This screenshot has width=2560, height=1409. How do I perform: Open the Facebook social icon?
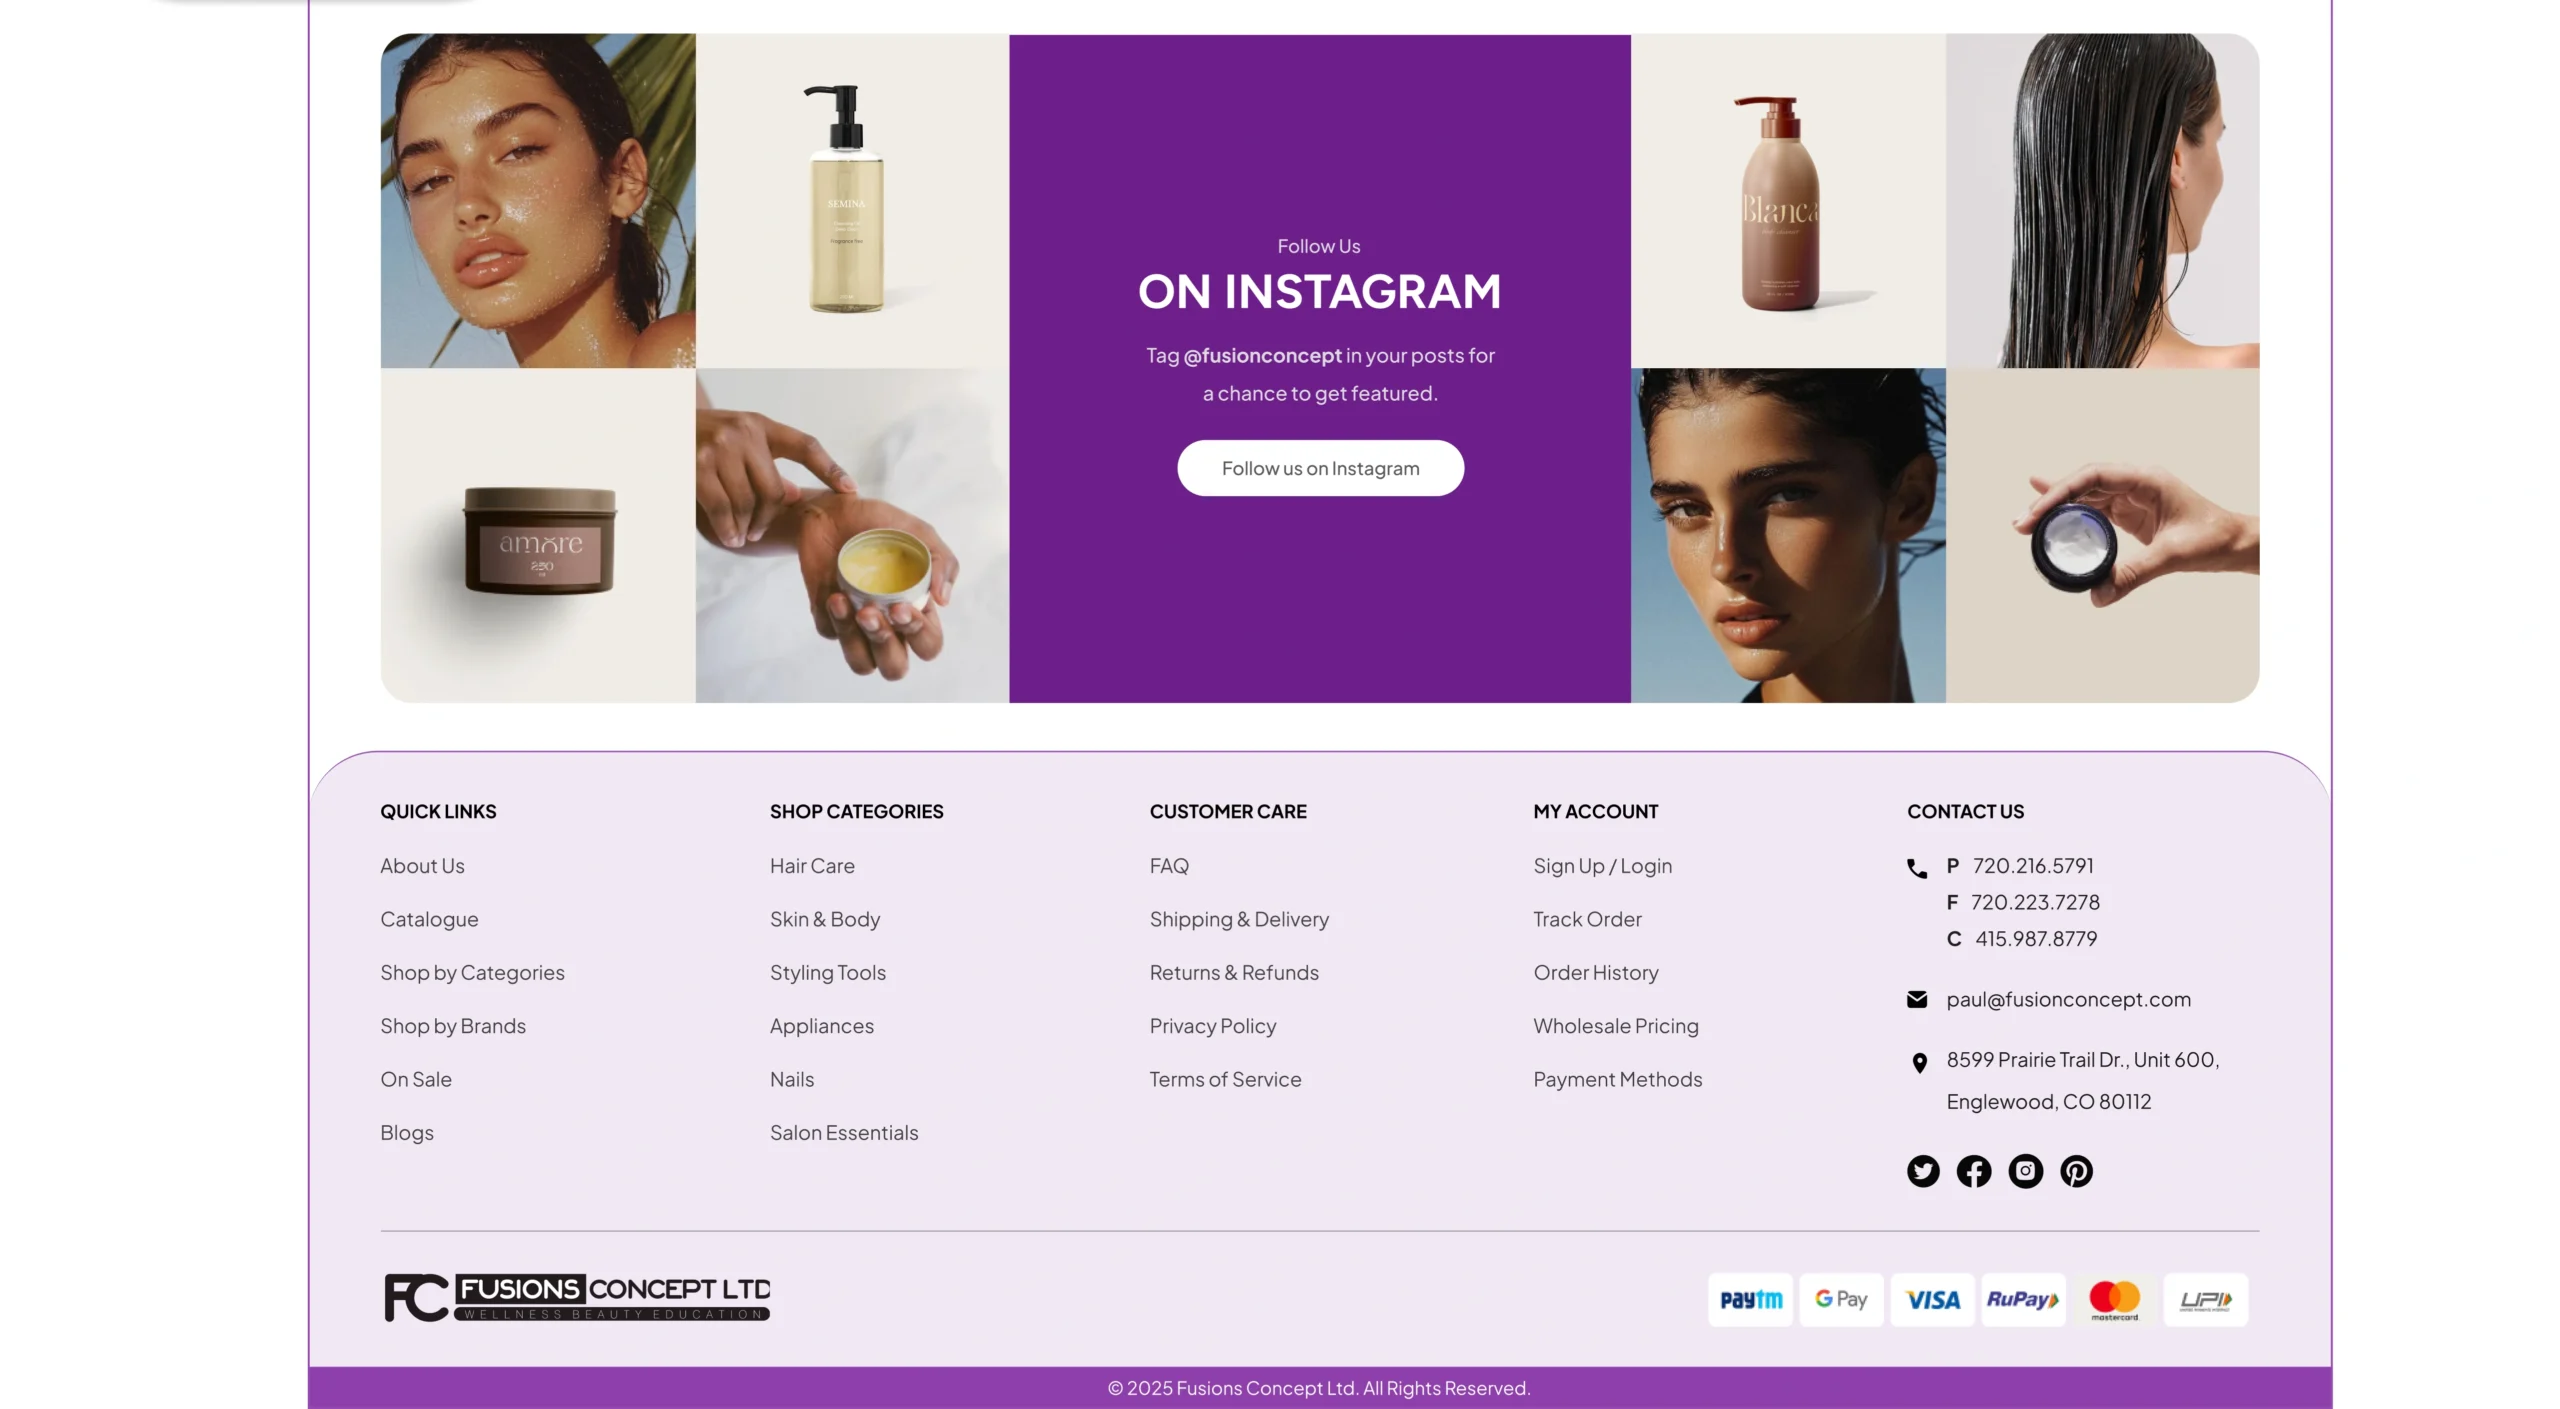[x=1973, y=1171]
